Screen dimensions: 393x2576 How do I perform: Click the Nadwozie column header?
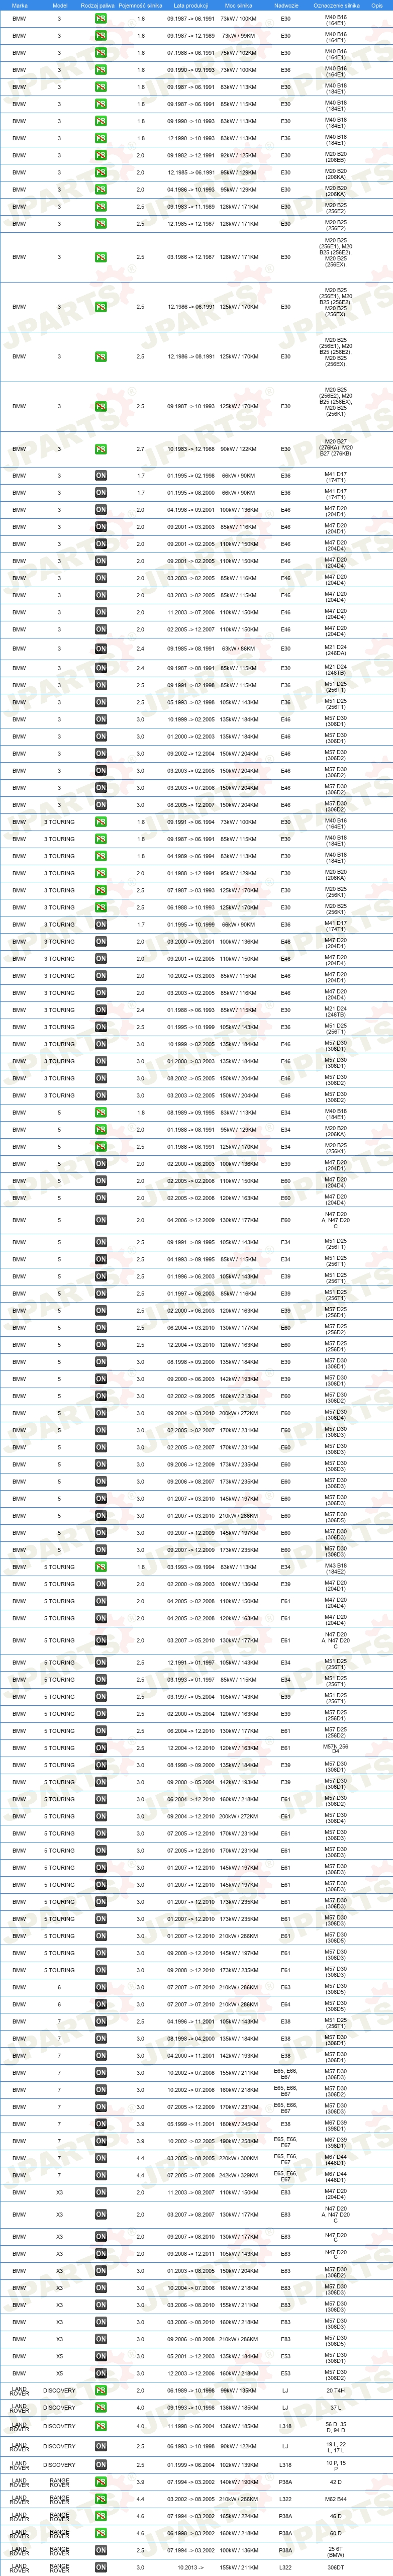pyautogui.click(x=286, y=5)
